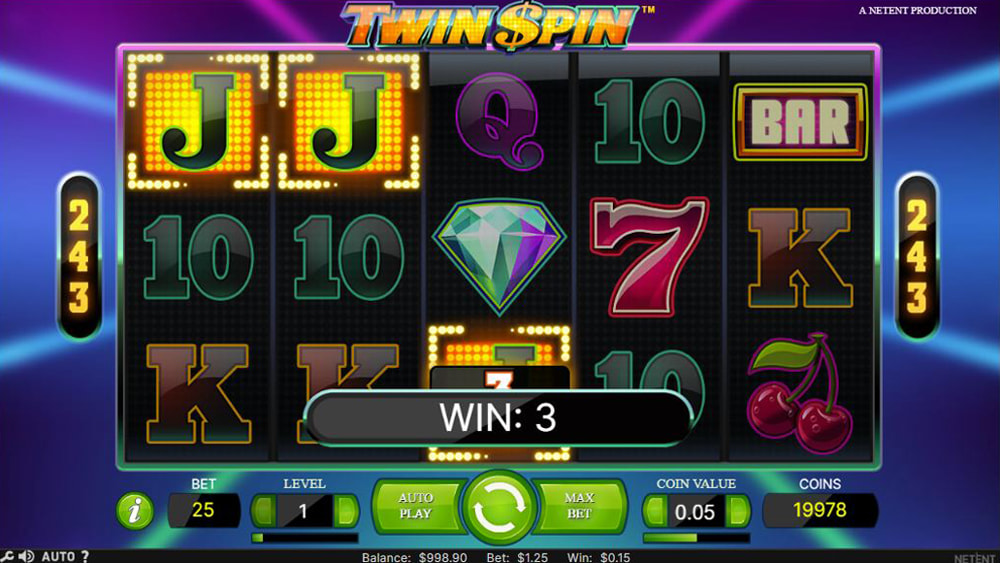Open the green info paytable button
Image resolution: width=1000 pixels, height=563 pixels.
tap(135, 511)
